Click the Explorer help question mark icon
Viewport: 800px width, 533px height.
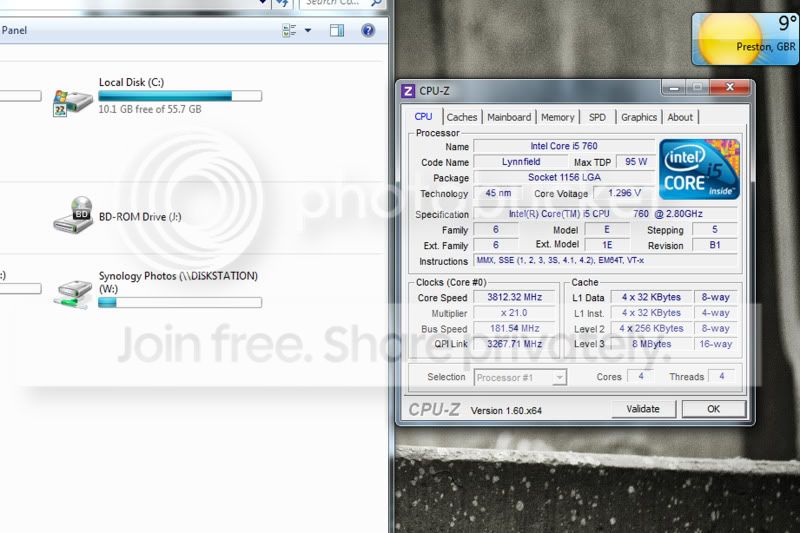[x=368, y=30]
